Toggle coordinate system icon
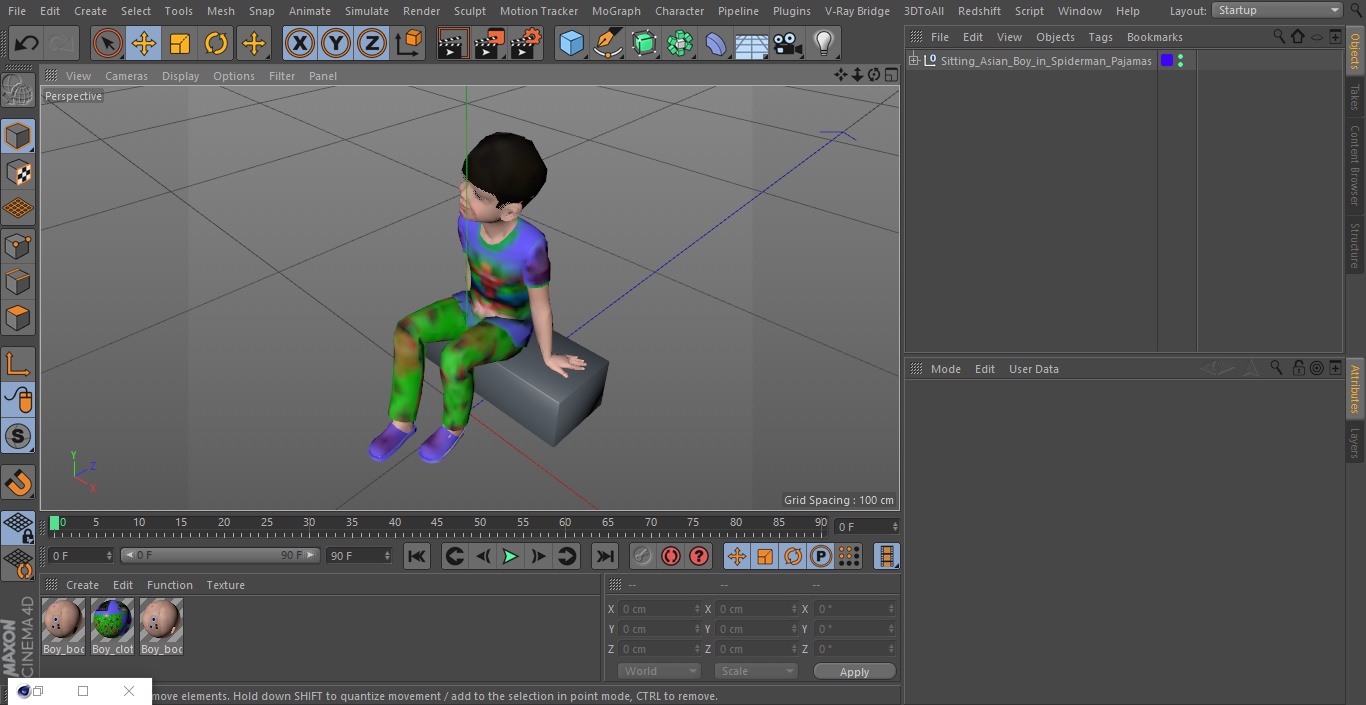 pyautogui.click(x=409, y=43)
